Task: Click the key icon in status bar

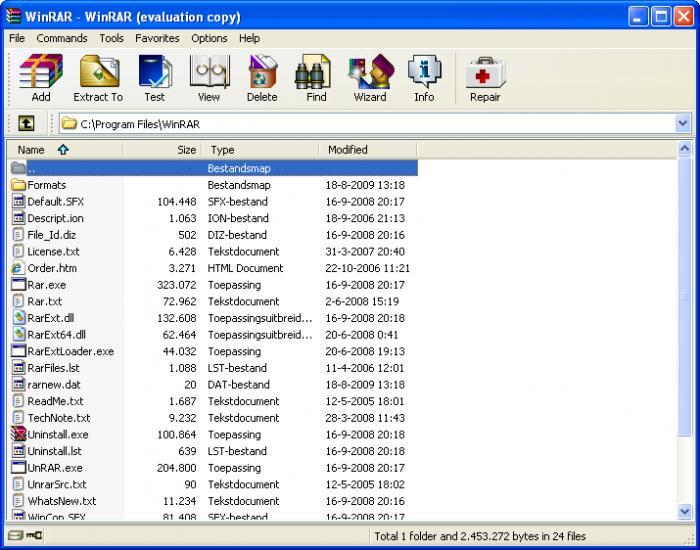Action: pos(34,535)
